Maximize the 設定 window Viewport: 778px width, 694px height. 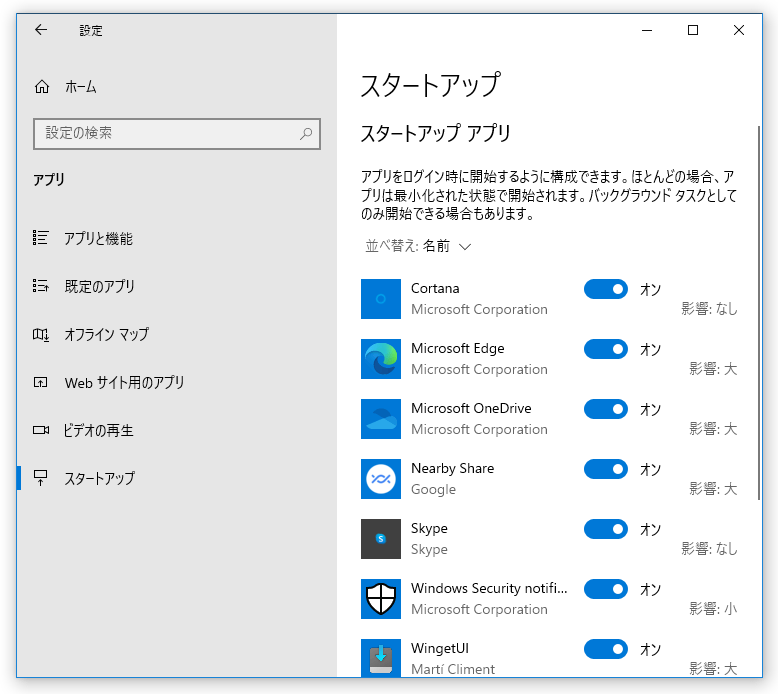click(x=693, y=30)
